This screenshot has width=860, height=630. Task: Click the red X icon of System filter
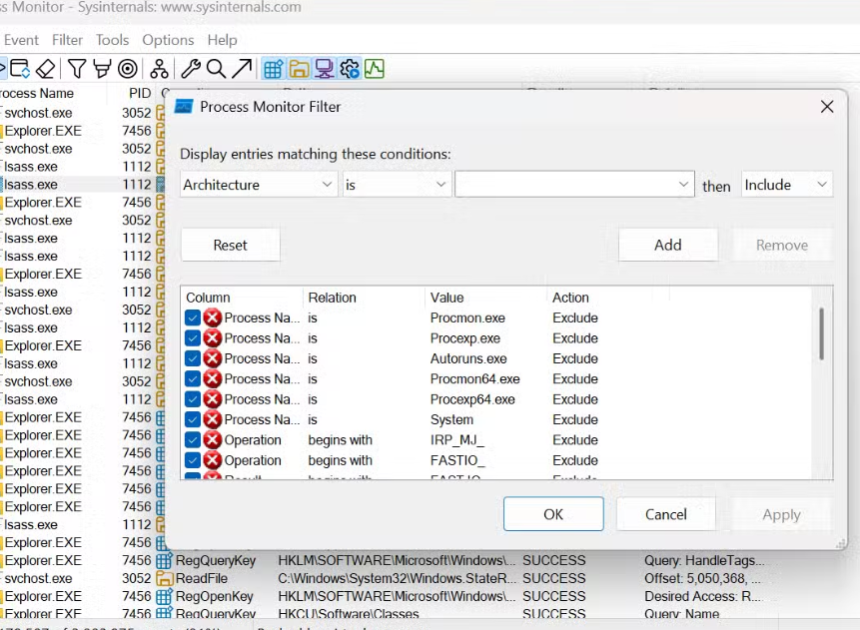[x=212, y=419]
